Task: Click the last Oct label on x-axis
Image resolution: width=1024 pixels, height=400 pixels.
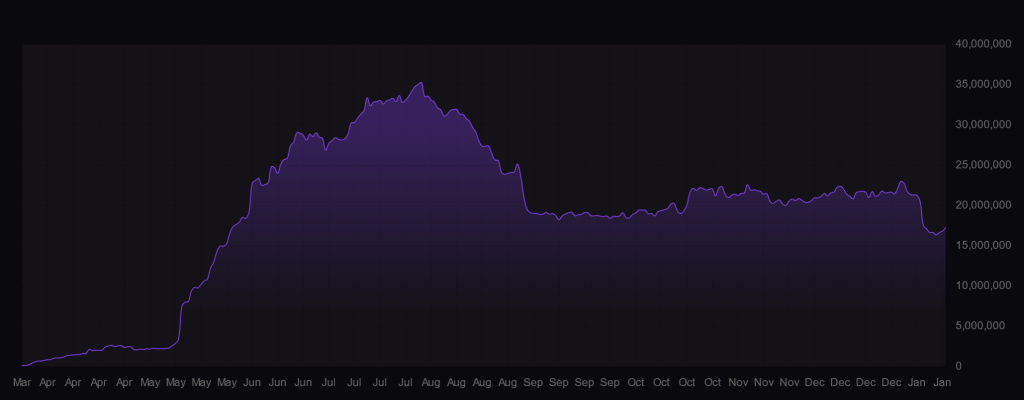Action: [712, 382]
